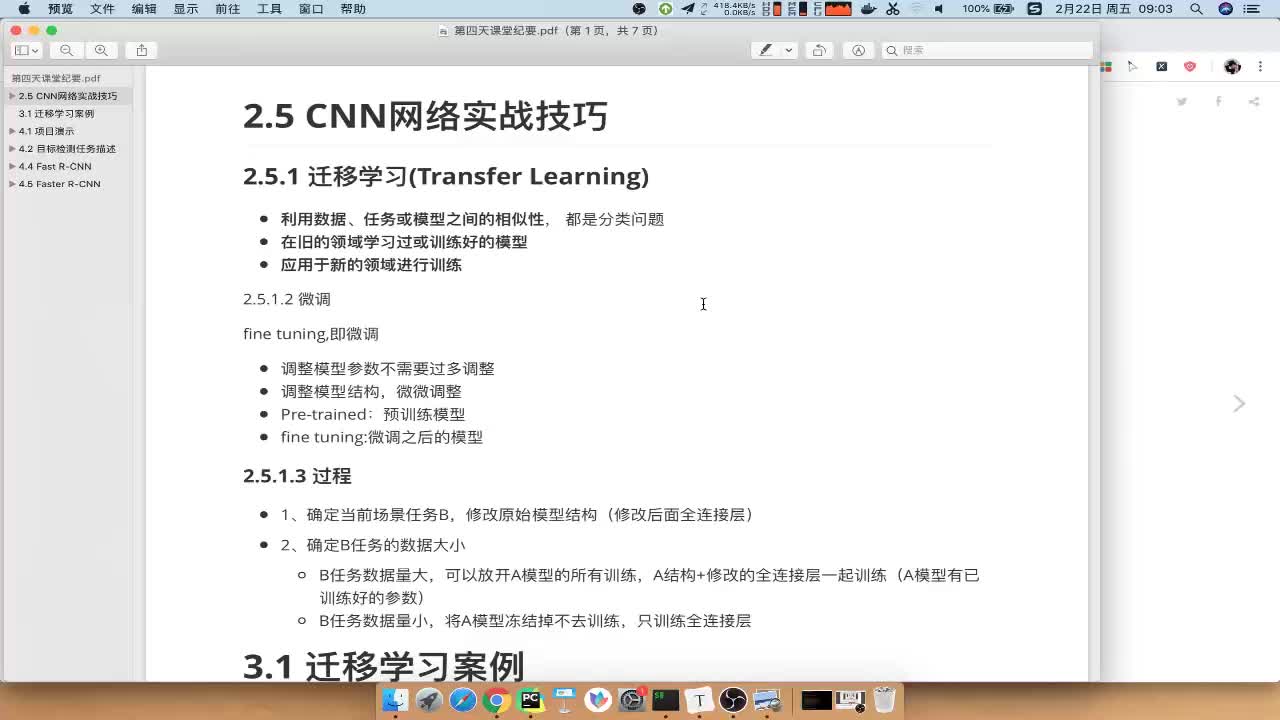Open the Siri icon in menu bar

tap(1225, 9)
